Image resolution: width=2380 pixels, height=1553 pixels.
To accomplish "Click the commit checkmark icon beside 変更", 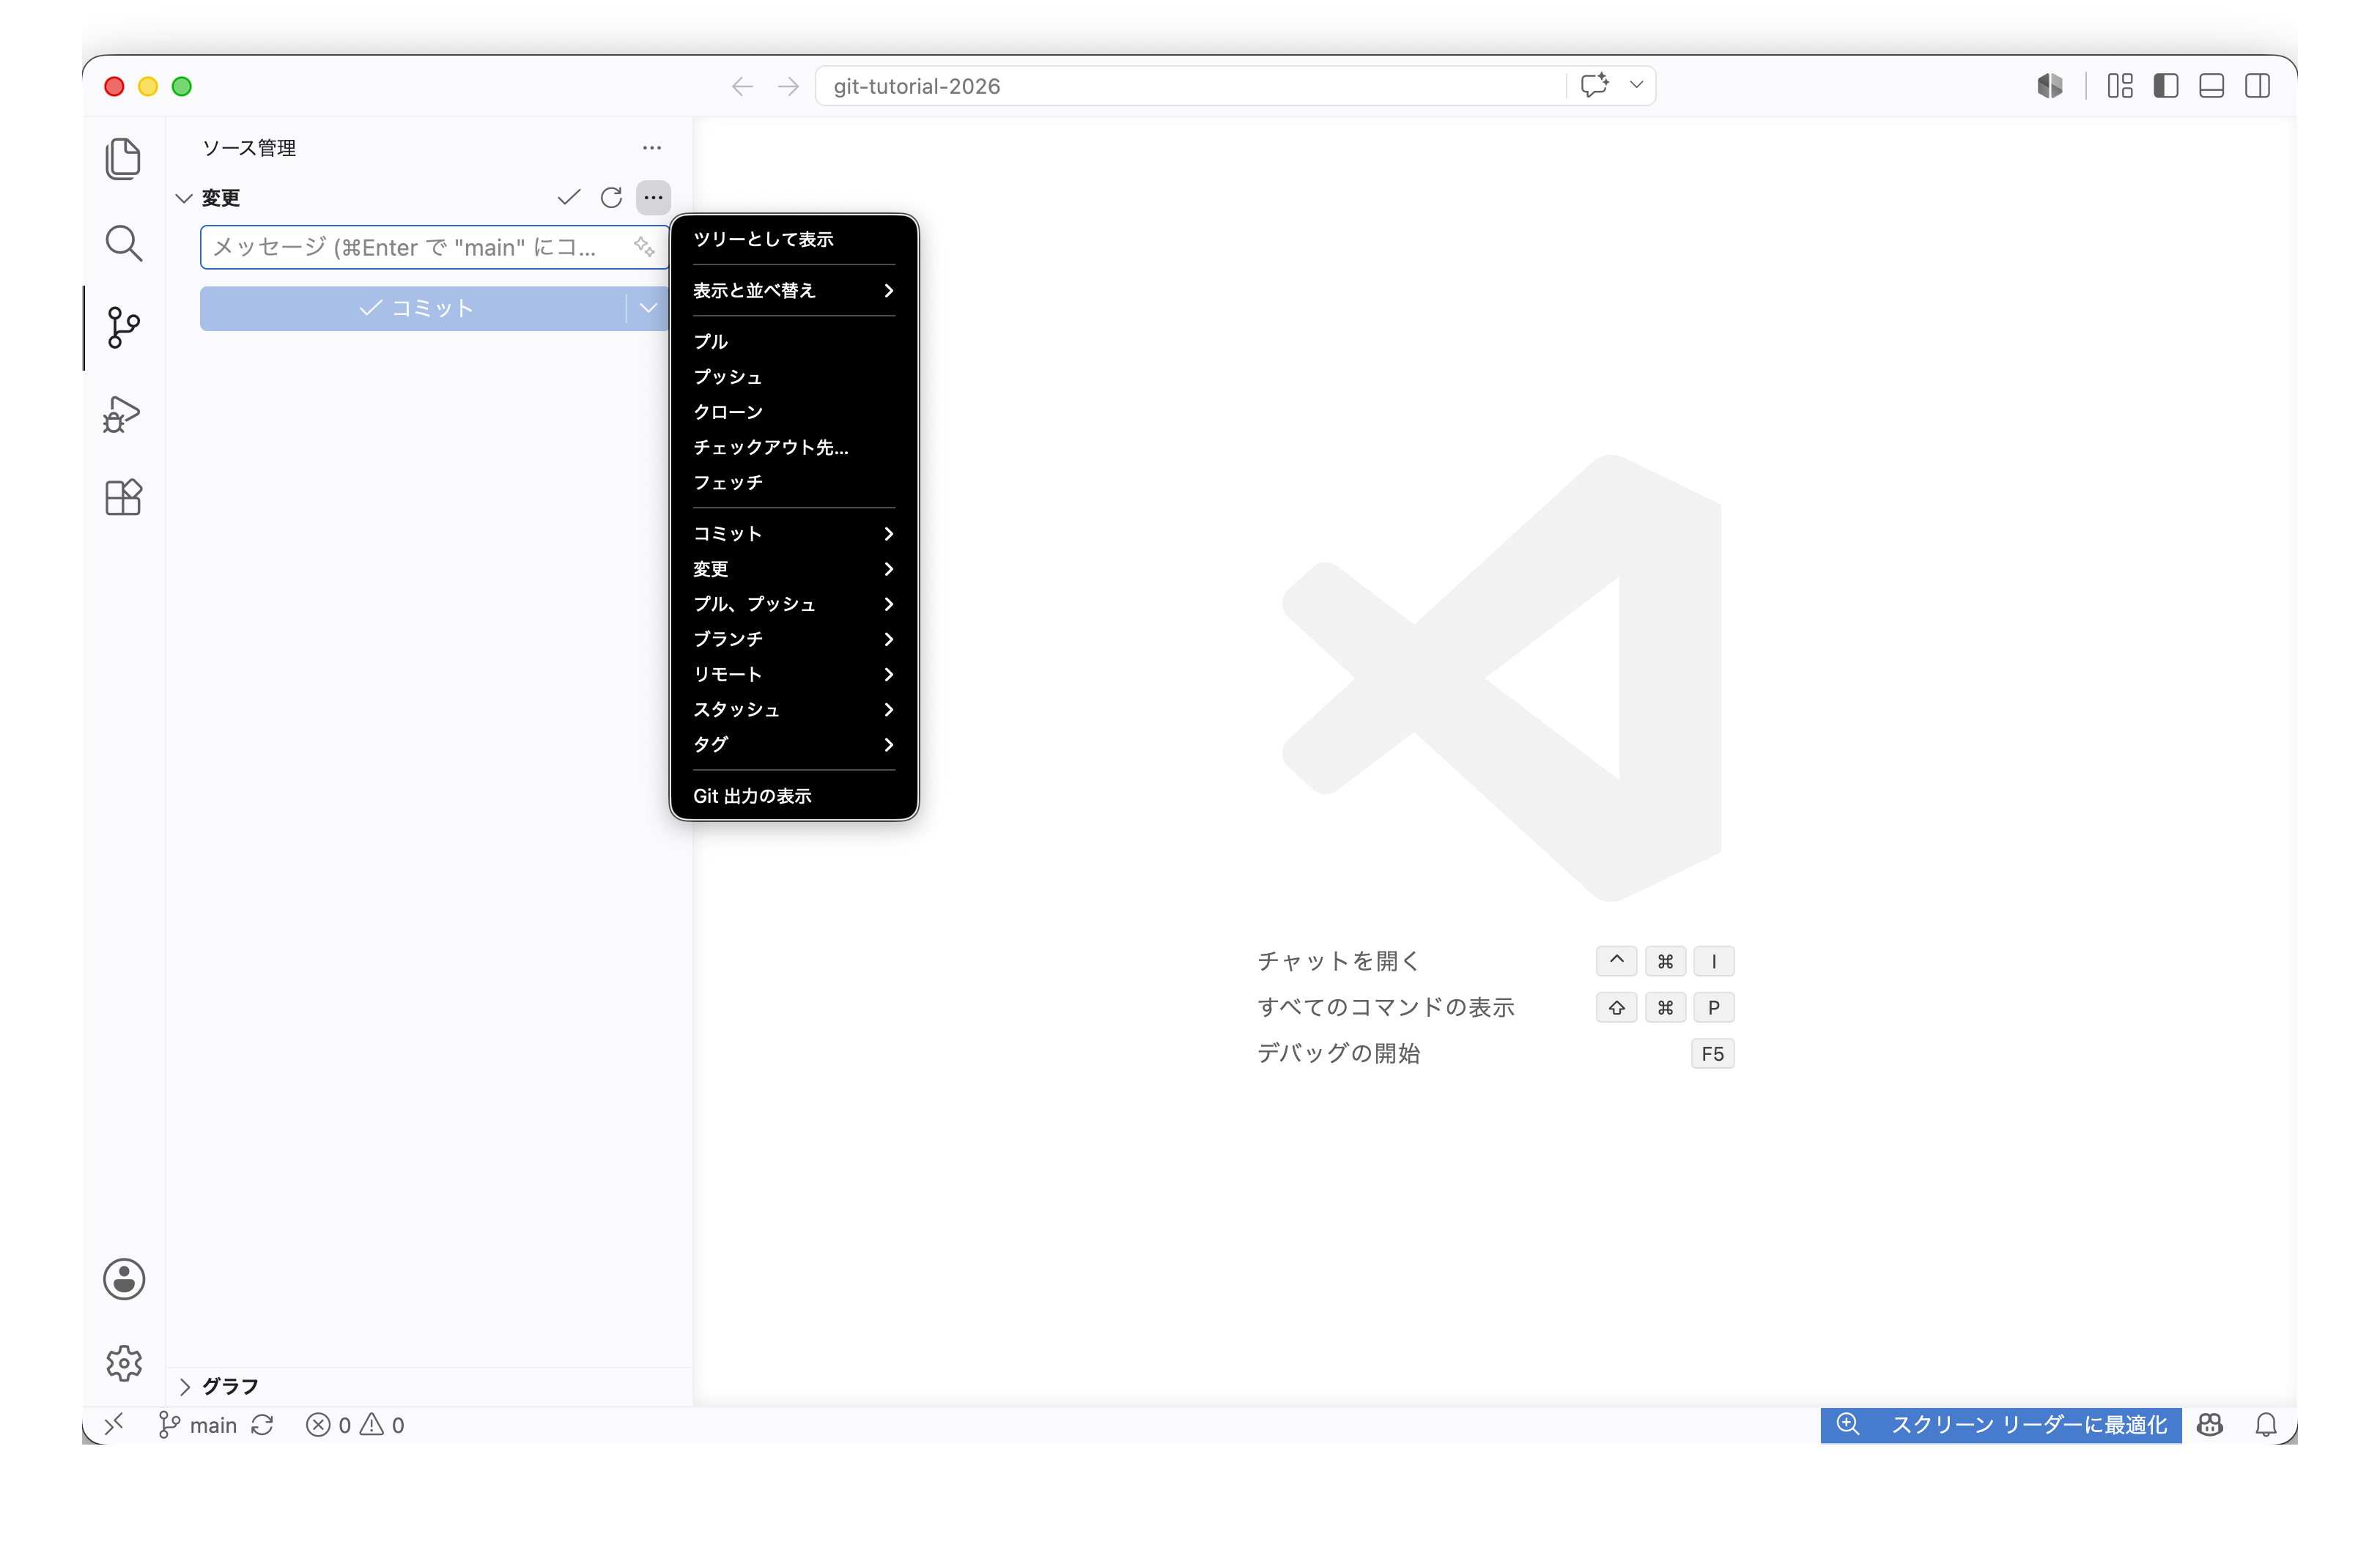I will 569,197.
